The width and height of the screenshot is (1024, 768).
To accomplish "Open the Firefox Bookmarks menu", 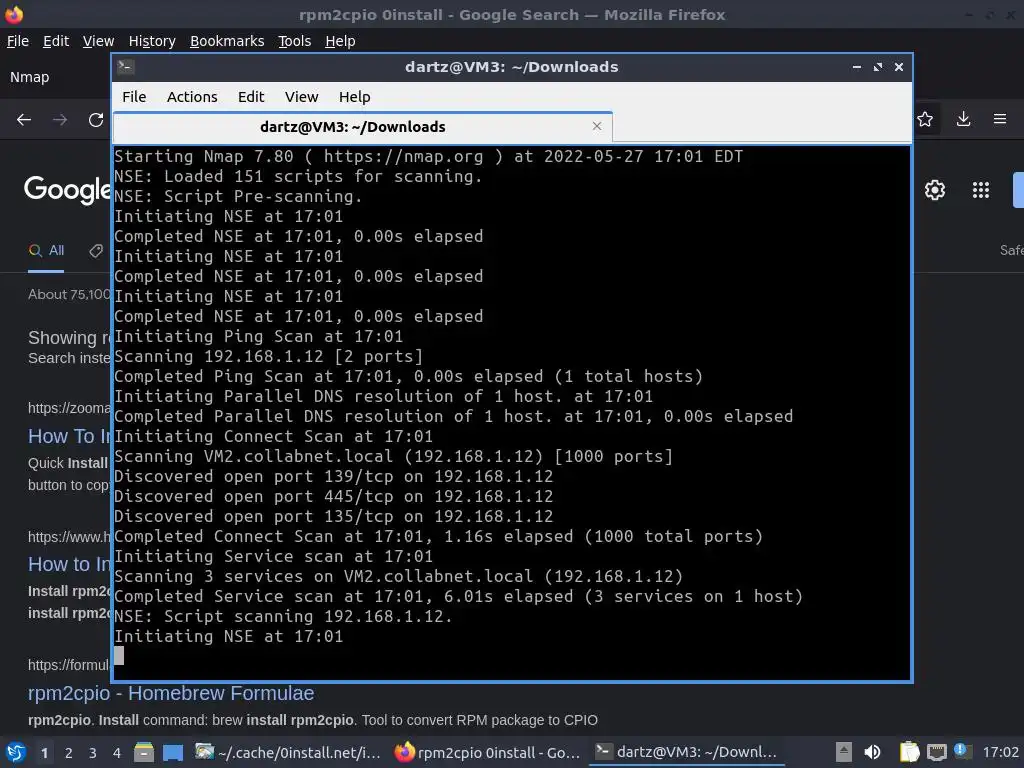I will click(227, 41).
